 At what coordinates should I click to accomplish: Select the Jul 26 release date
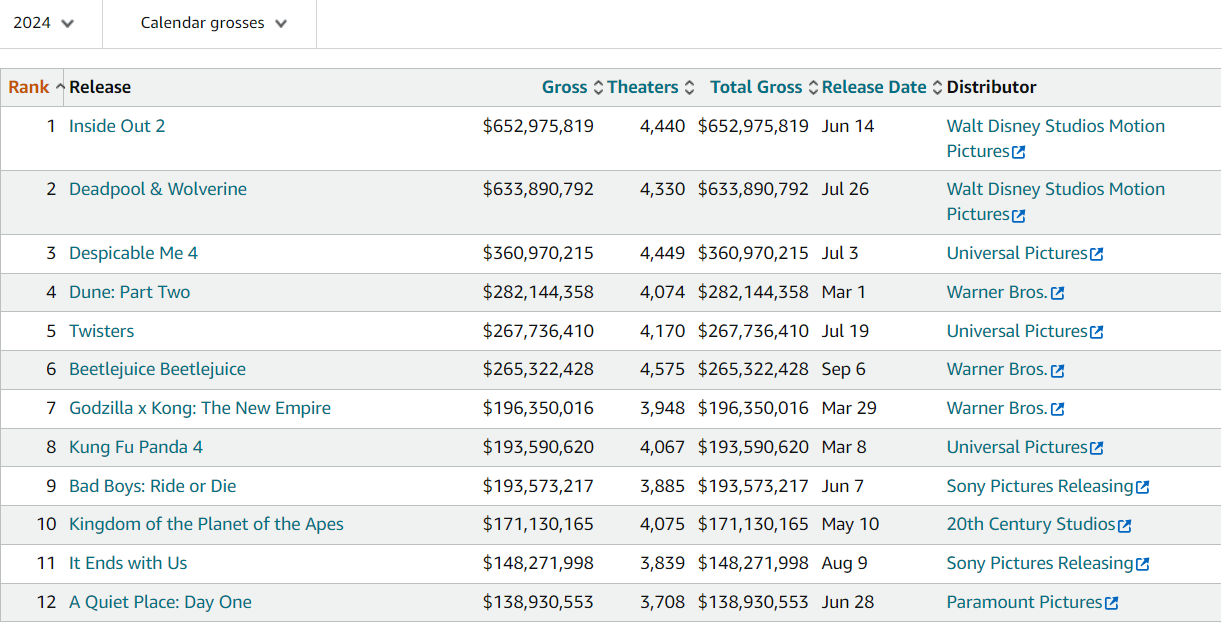click(846, 189)
